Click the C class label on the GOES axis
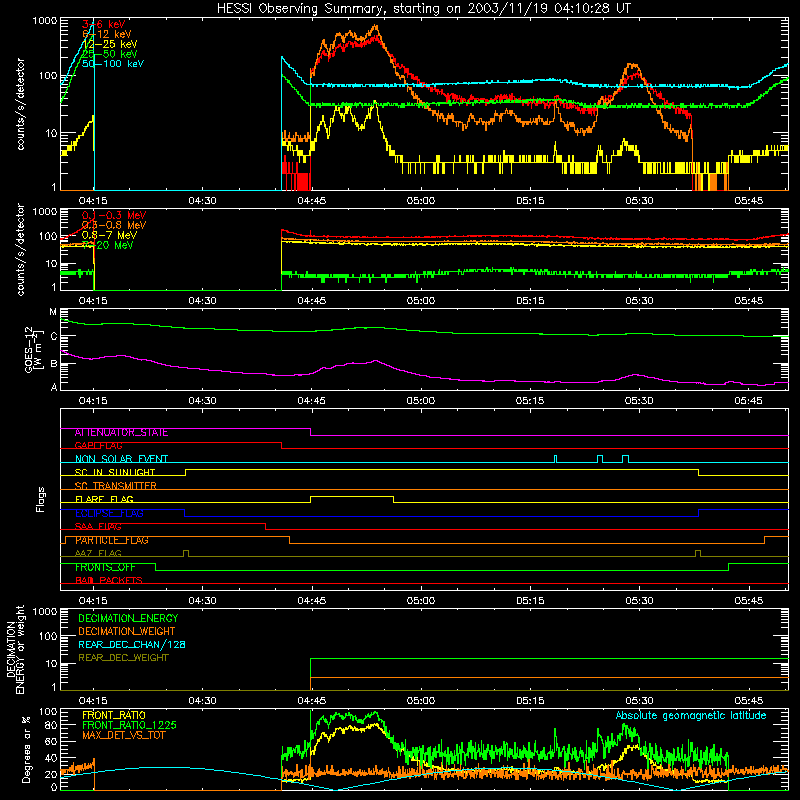800x800 pixels. point(54,337)
